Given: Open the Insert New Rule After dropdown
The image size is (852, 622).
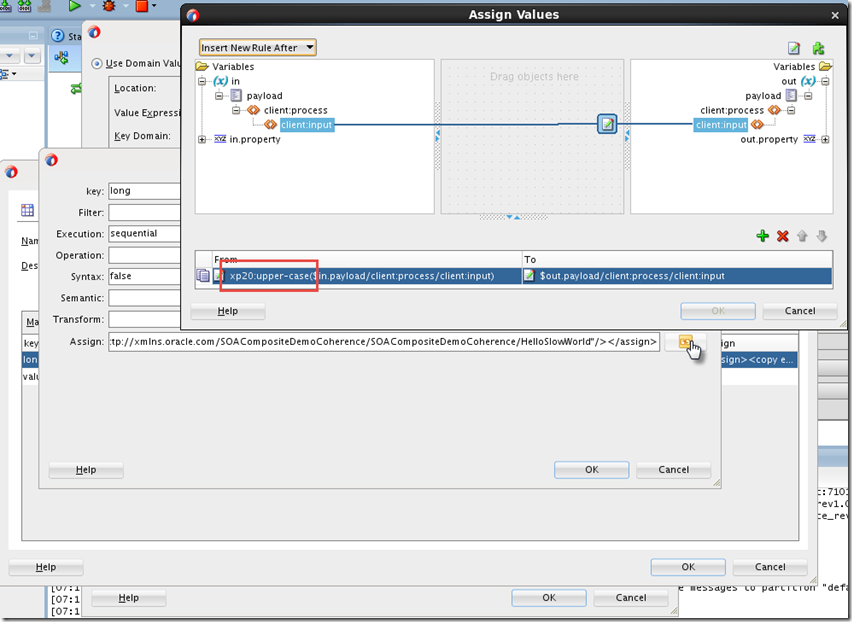Looking at the screenshot, I should tap(258, 48).
